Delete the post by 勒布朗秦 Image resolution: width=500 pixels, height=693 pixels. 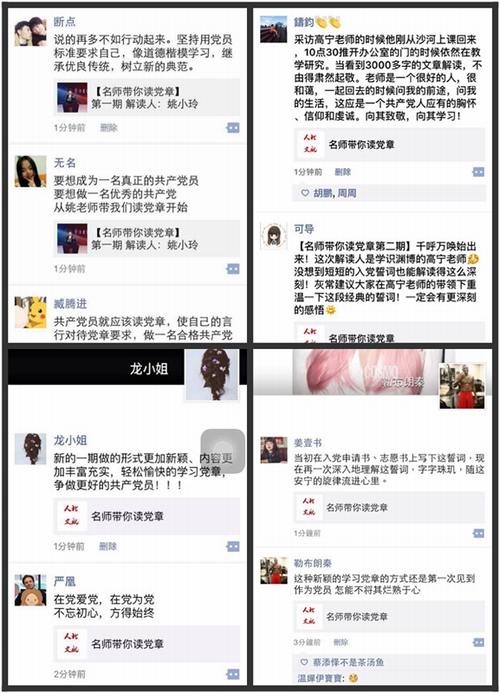click(x=341, y=642)
